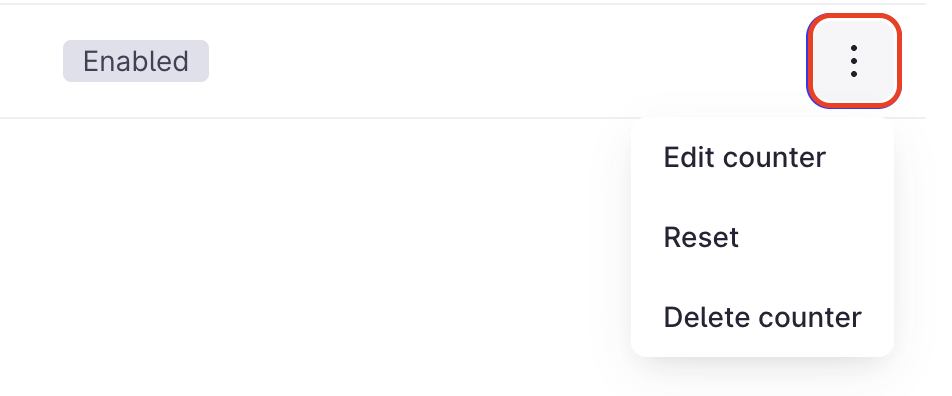Click the Reset text in popup
952x396 pixels.
[x=701, y=237]
